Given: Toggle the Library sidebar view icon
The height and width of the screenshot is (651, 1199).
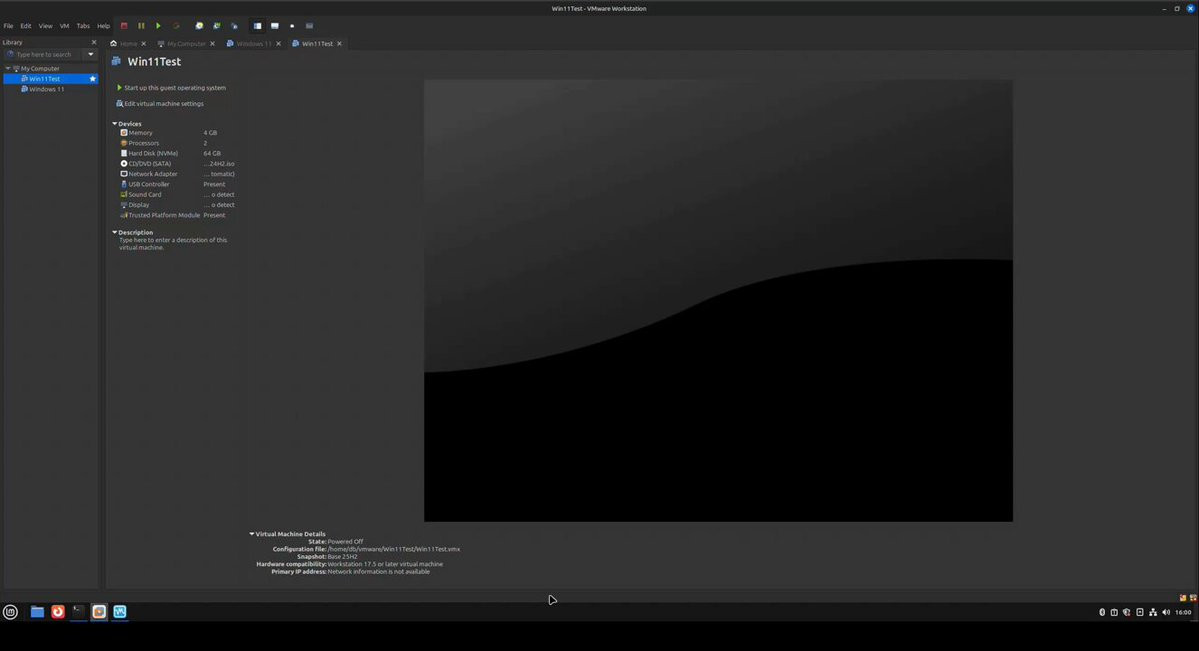Looking at the screenshot, I should 258,26.
